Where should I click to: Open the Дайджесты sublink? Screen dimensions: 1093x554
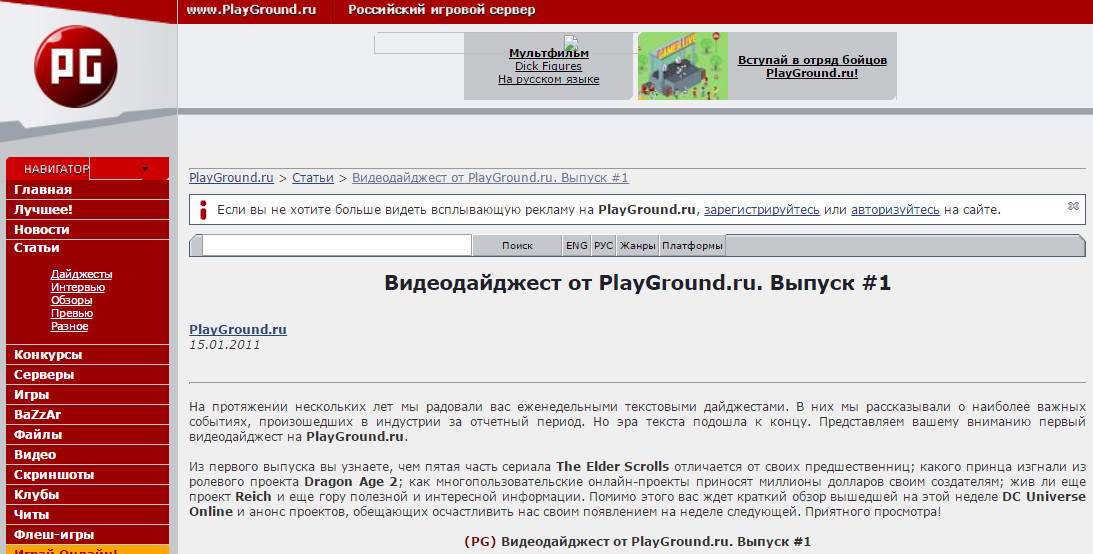point(81,274)
